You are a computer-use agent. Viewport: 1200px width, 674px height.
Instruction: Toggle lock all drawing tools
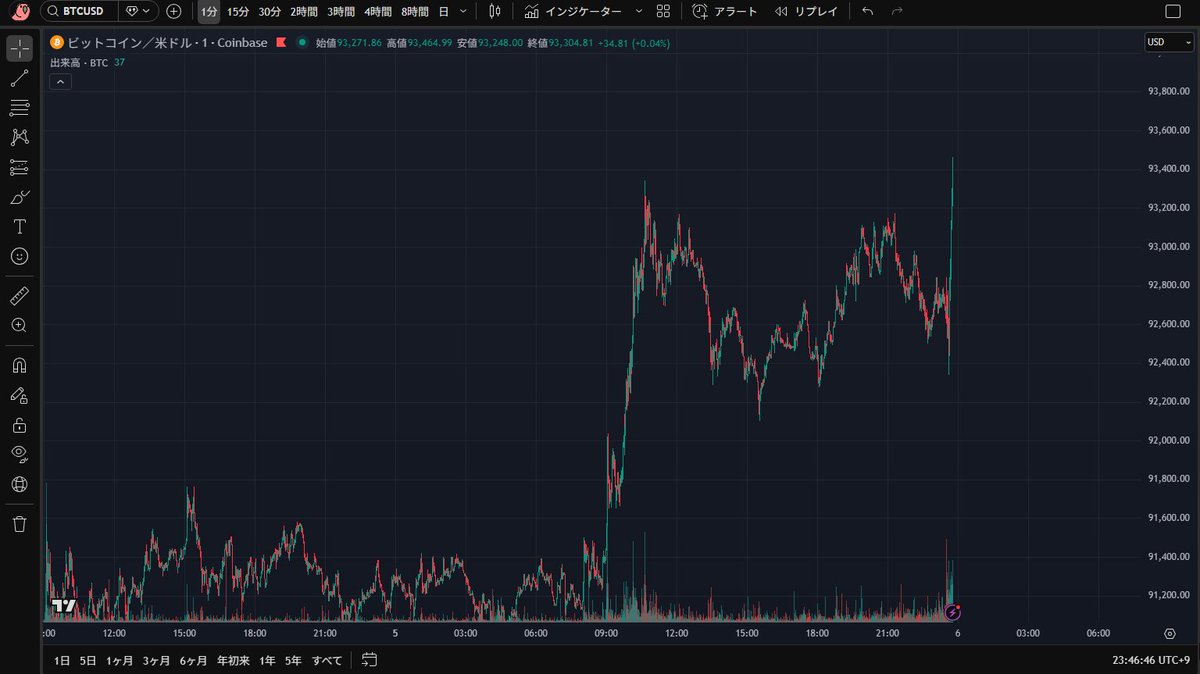(x=19, y=425)
